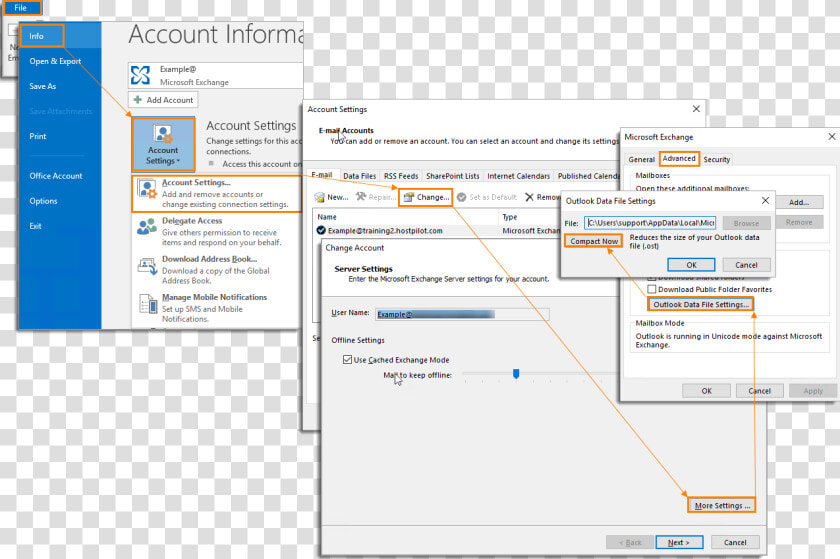Click the Back button in Change Account
The height and width of the screenshot is (559, 840).
tap(630, 542)
